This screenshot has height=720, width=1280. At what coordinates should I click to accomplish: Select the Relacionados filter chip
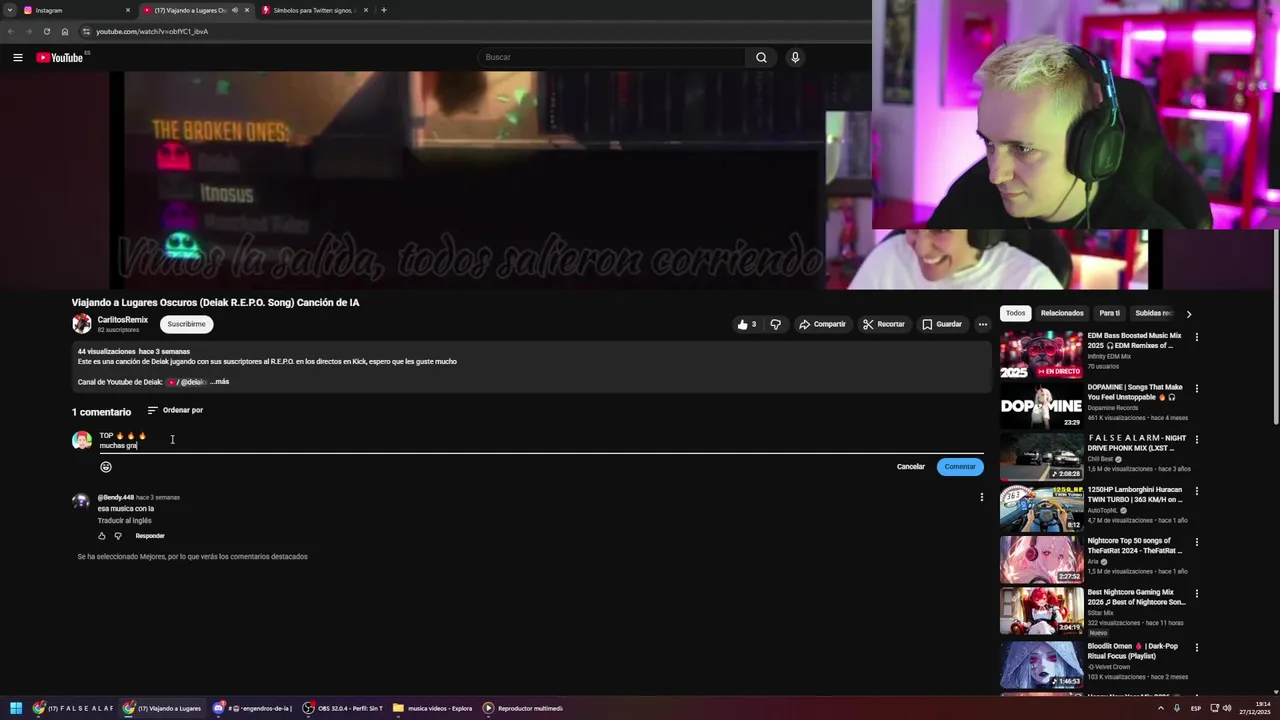coord(1062,313)
